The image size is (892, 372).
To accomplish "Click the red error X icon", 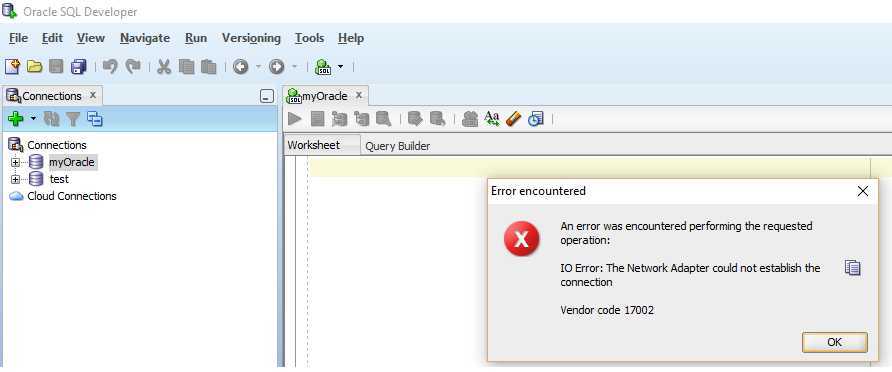I will tap(522, 239).
